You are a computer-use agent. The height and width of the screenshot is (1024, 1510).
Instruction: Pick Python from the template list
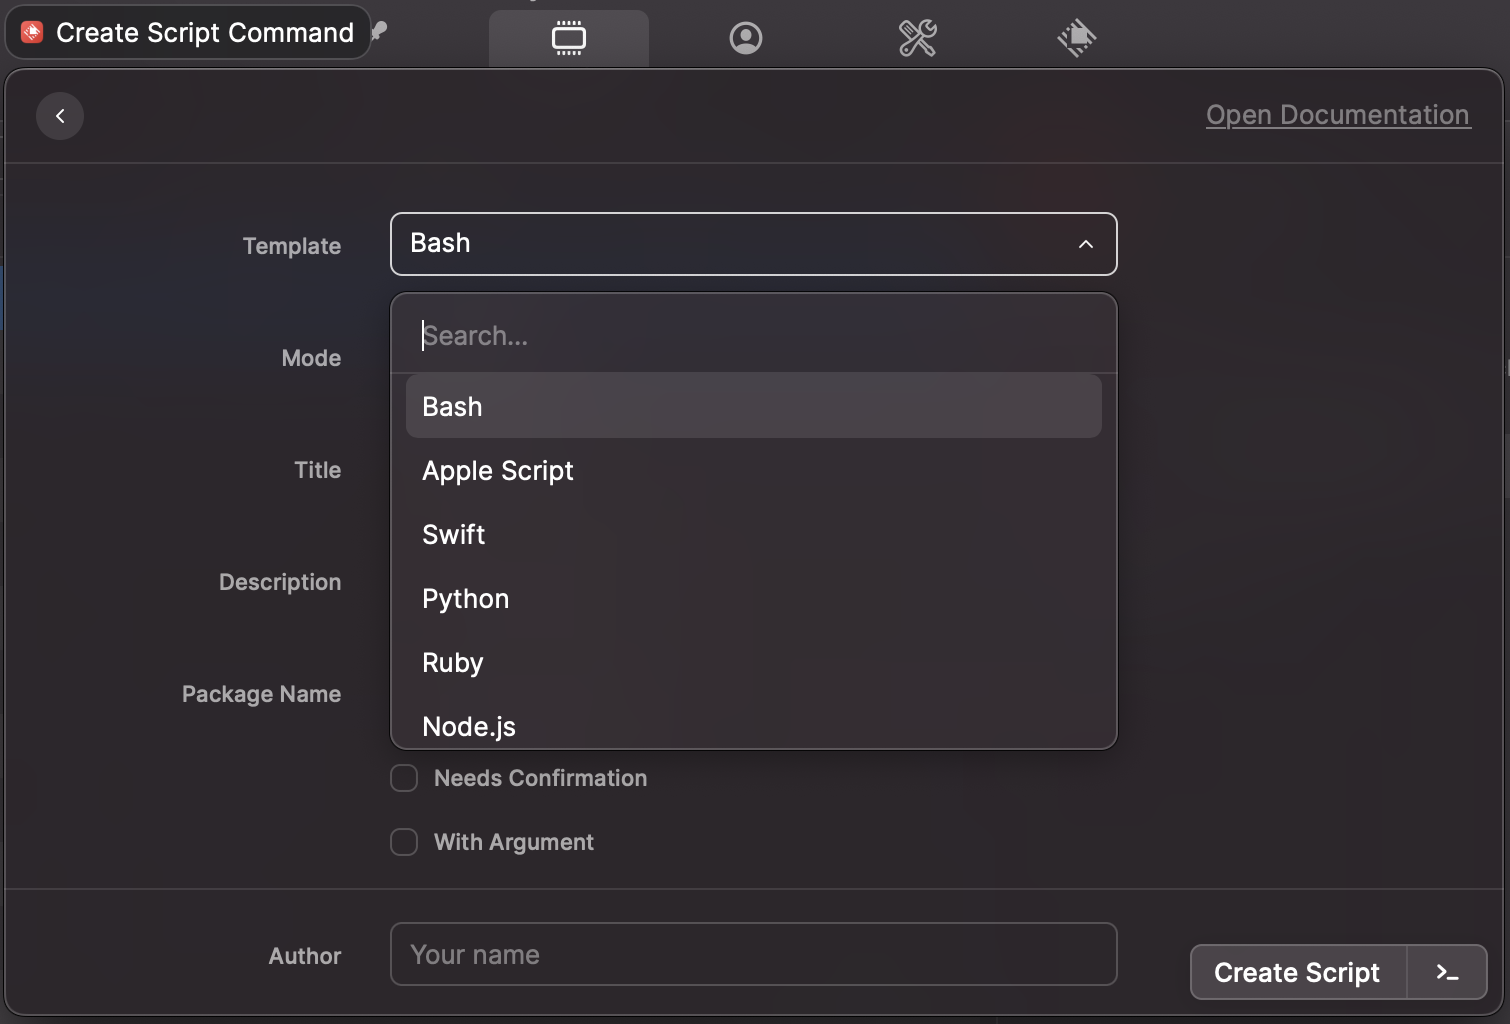(x=754, y=598)
